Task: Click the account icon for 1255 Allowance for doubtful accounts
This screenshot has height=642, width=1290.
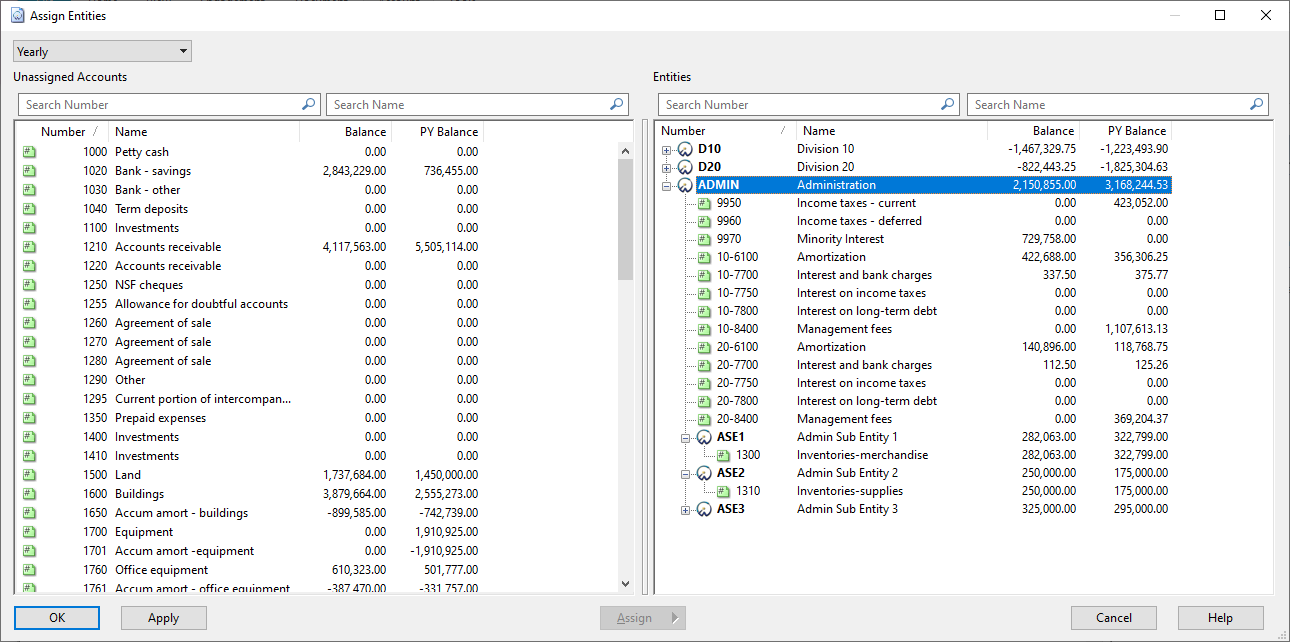Action: click(30, 304)
